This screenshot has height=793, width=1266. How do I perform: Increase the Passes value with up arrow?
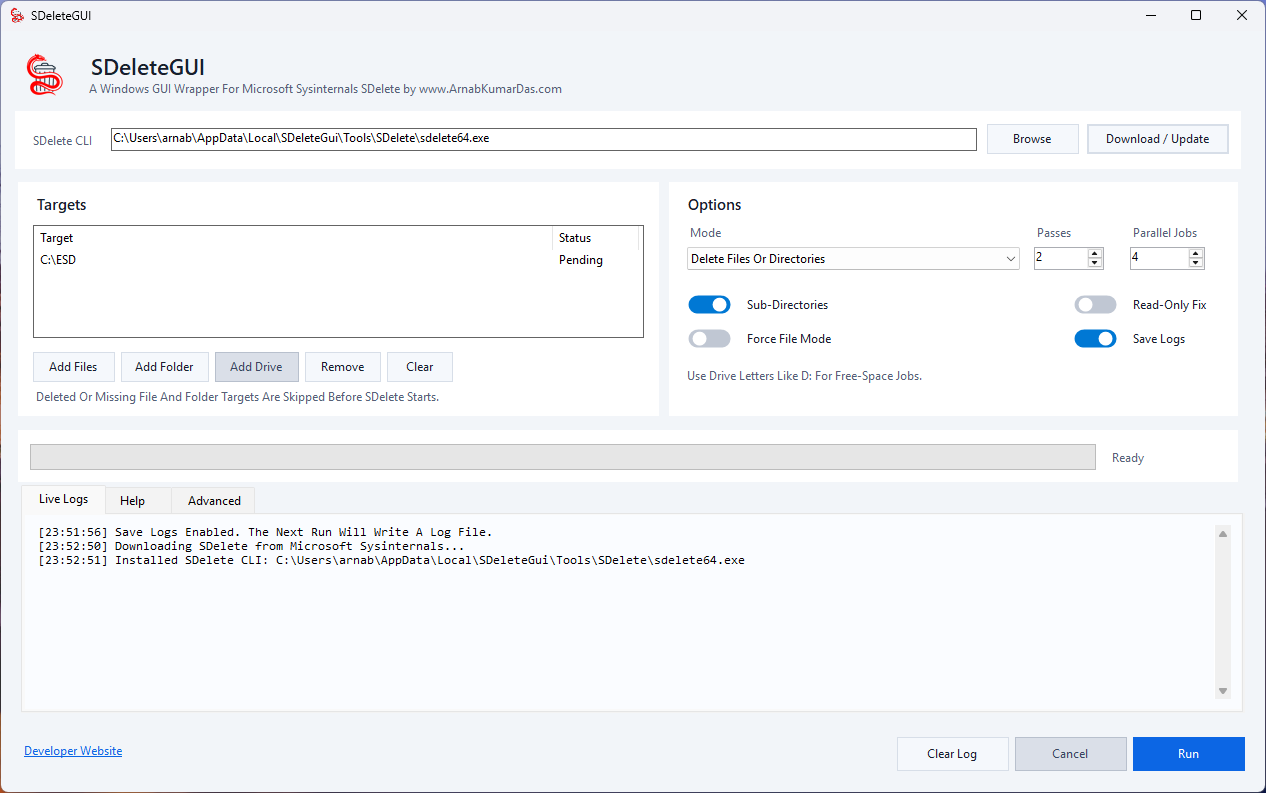pos(1095,253)
